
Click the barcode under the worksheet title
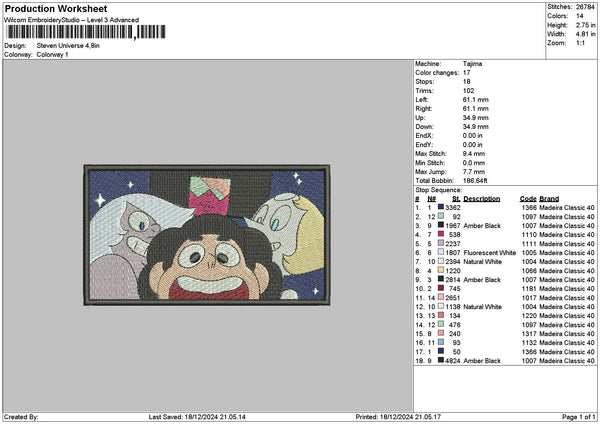click(x=86, y=32)
